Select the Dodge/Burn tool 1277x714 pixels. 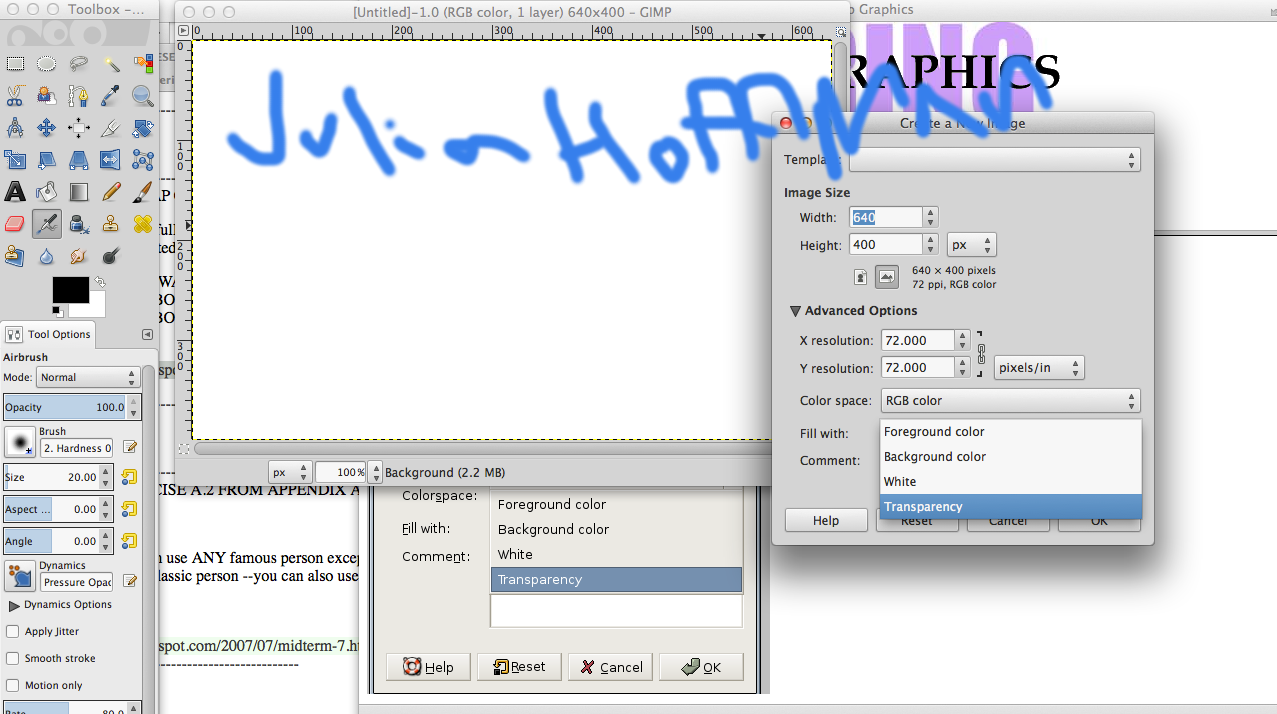pyautogui.click(x=110, y=256)
